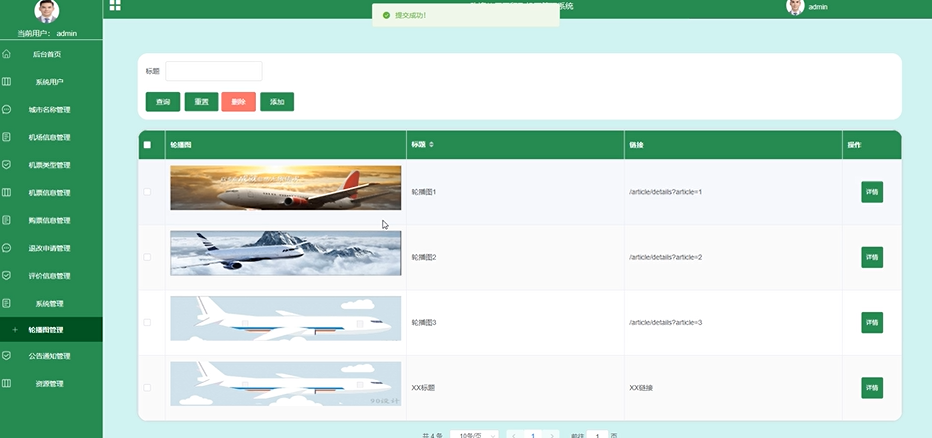Click the red 删除 delete button
This screenshot has width=932, height=438.
[238, 102]
